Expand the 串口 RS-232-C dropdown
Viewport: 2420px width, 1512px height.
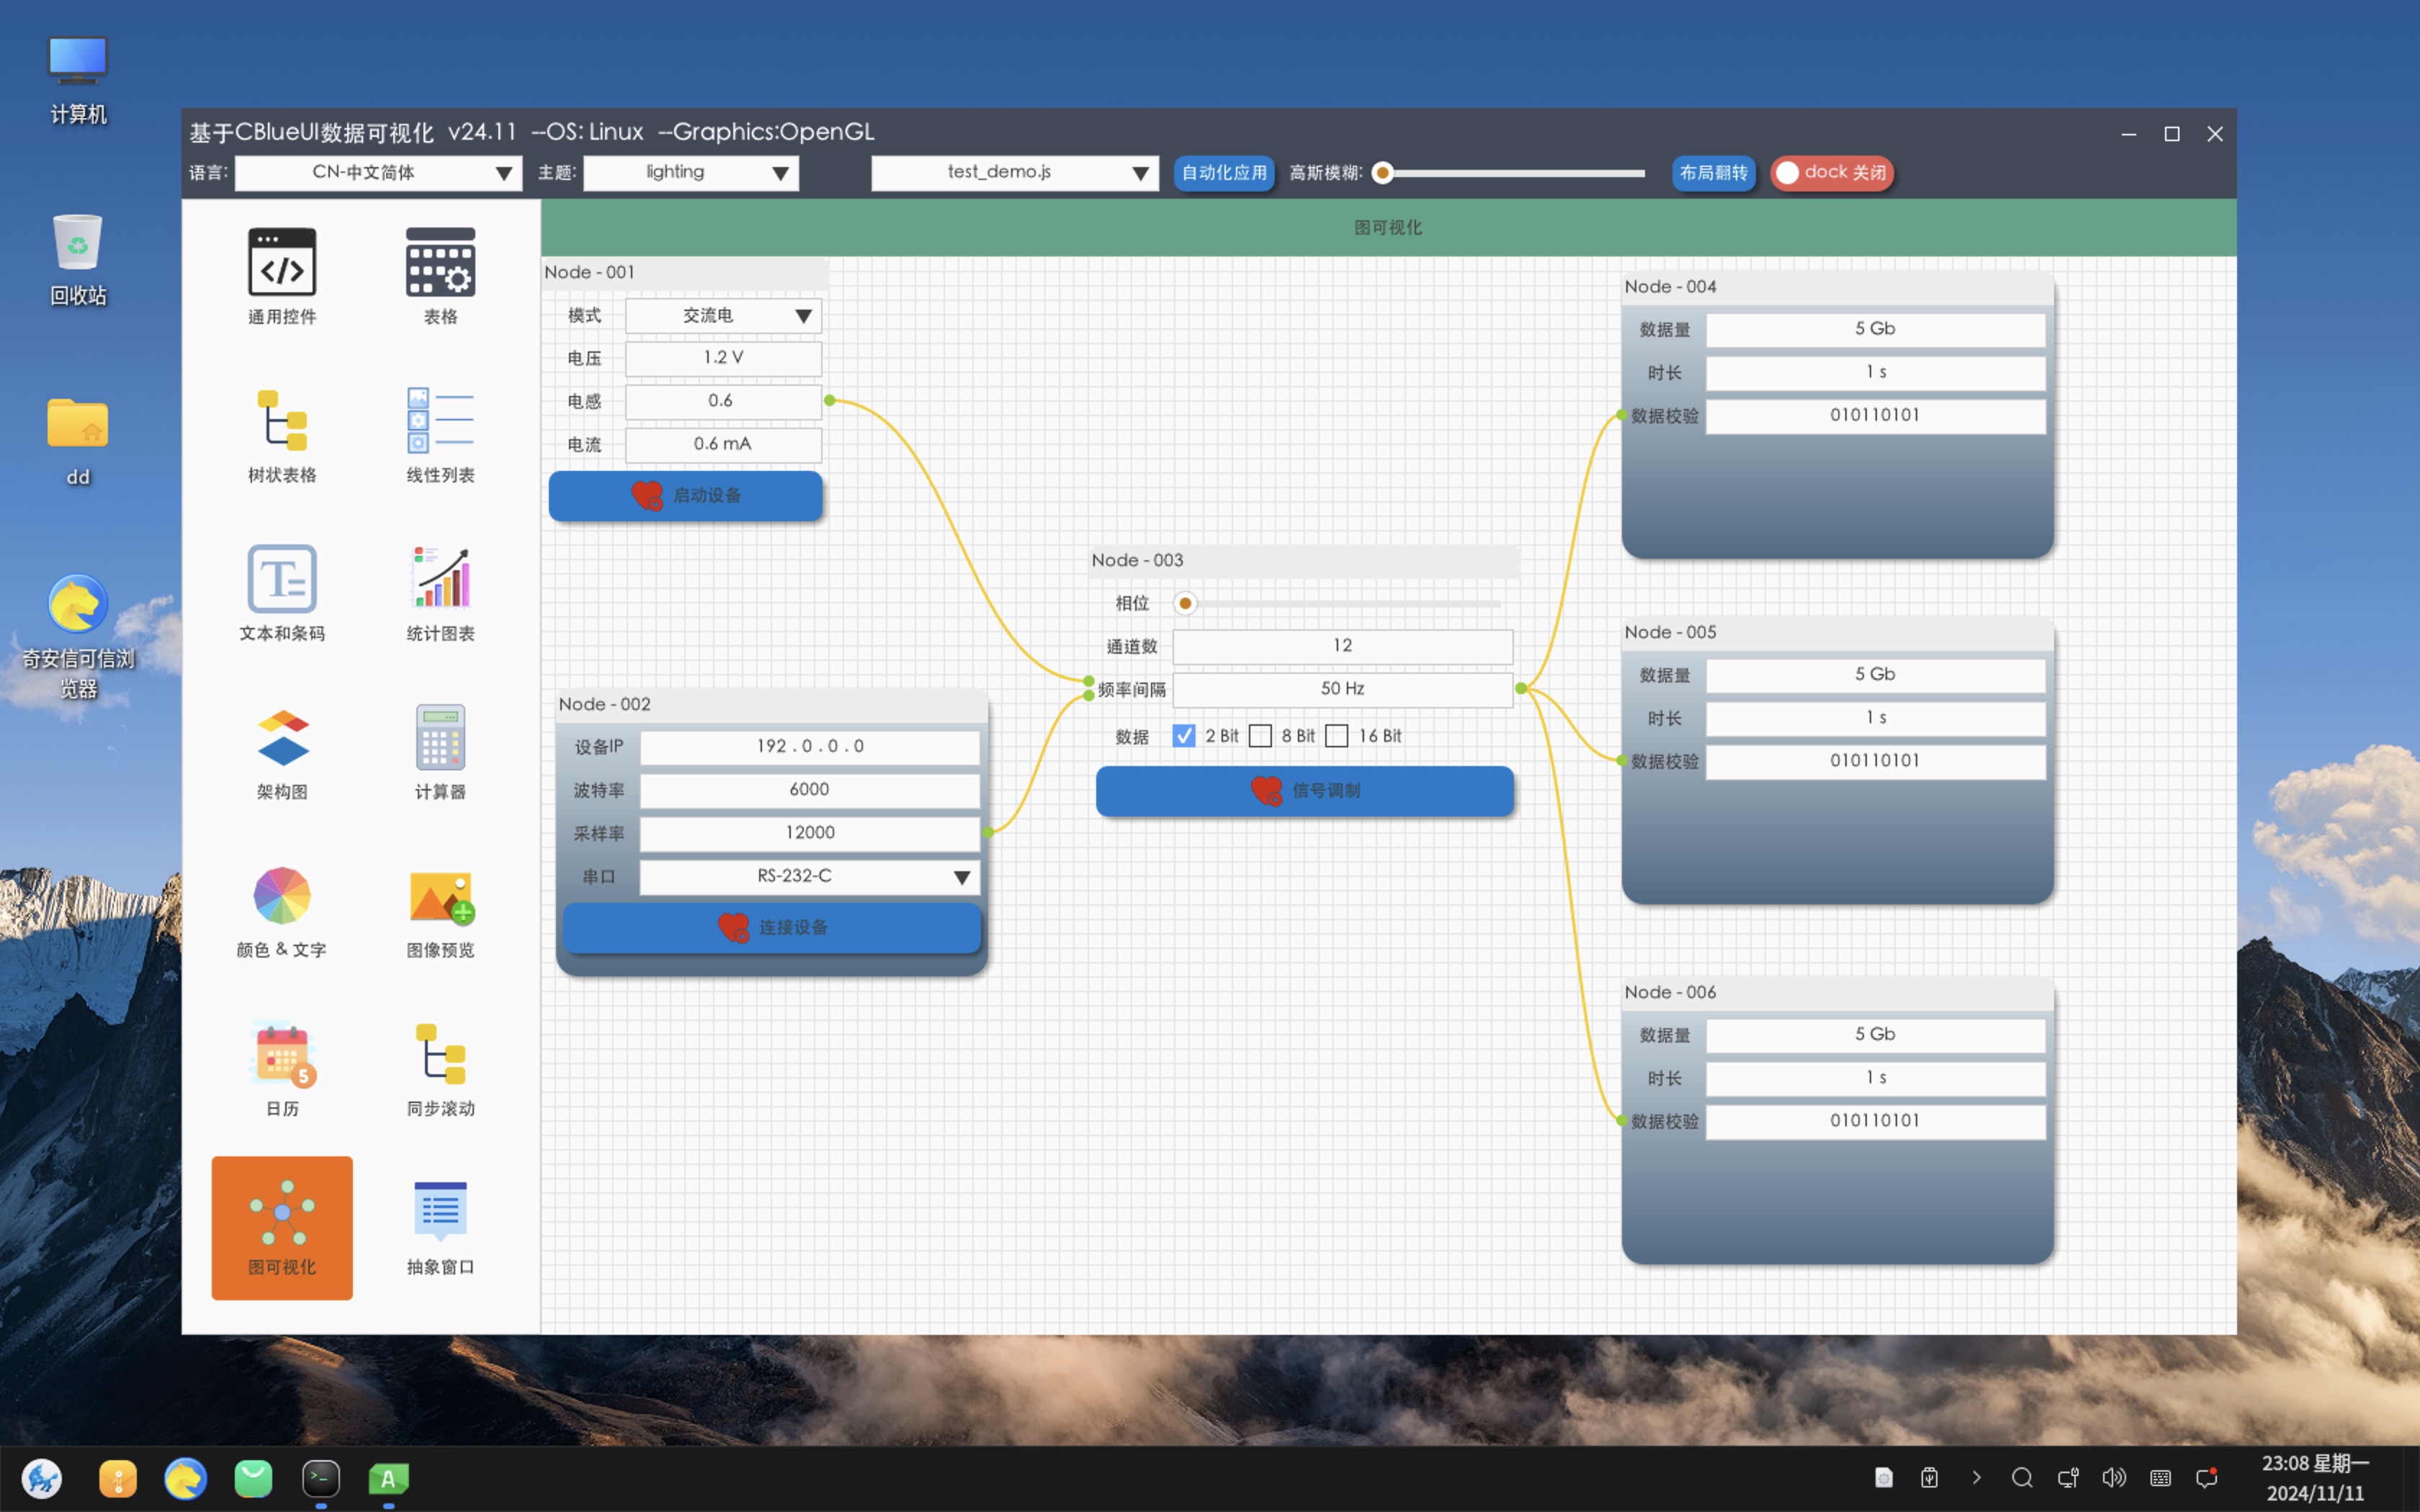click(x=809, y=877)
